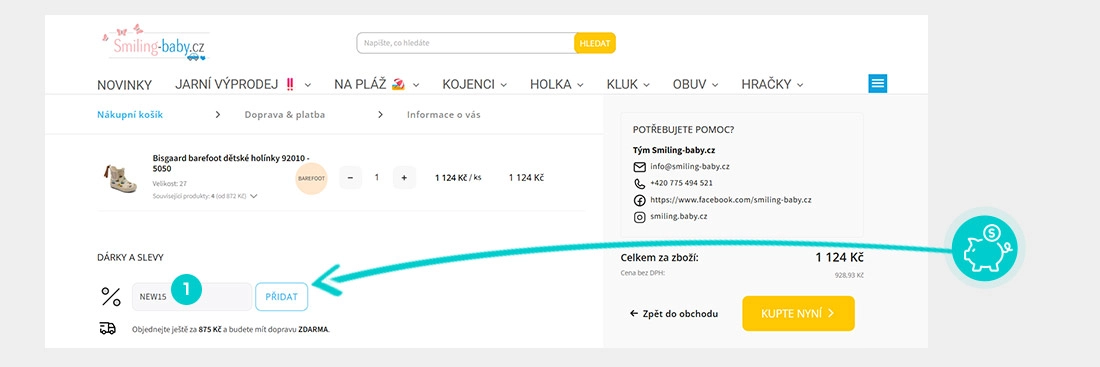Click the quantity value 1
Viewport: 1100px width, 367px height.
[x=377, y=178]
